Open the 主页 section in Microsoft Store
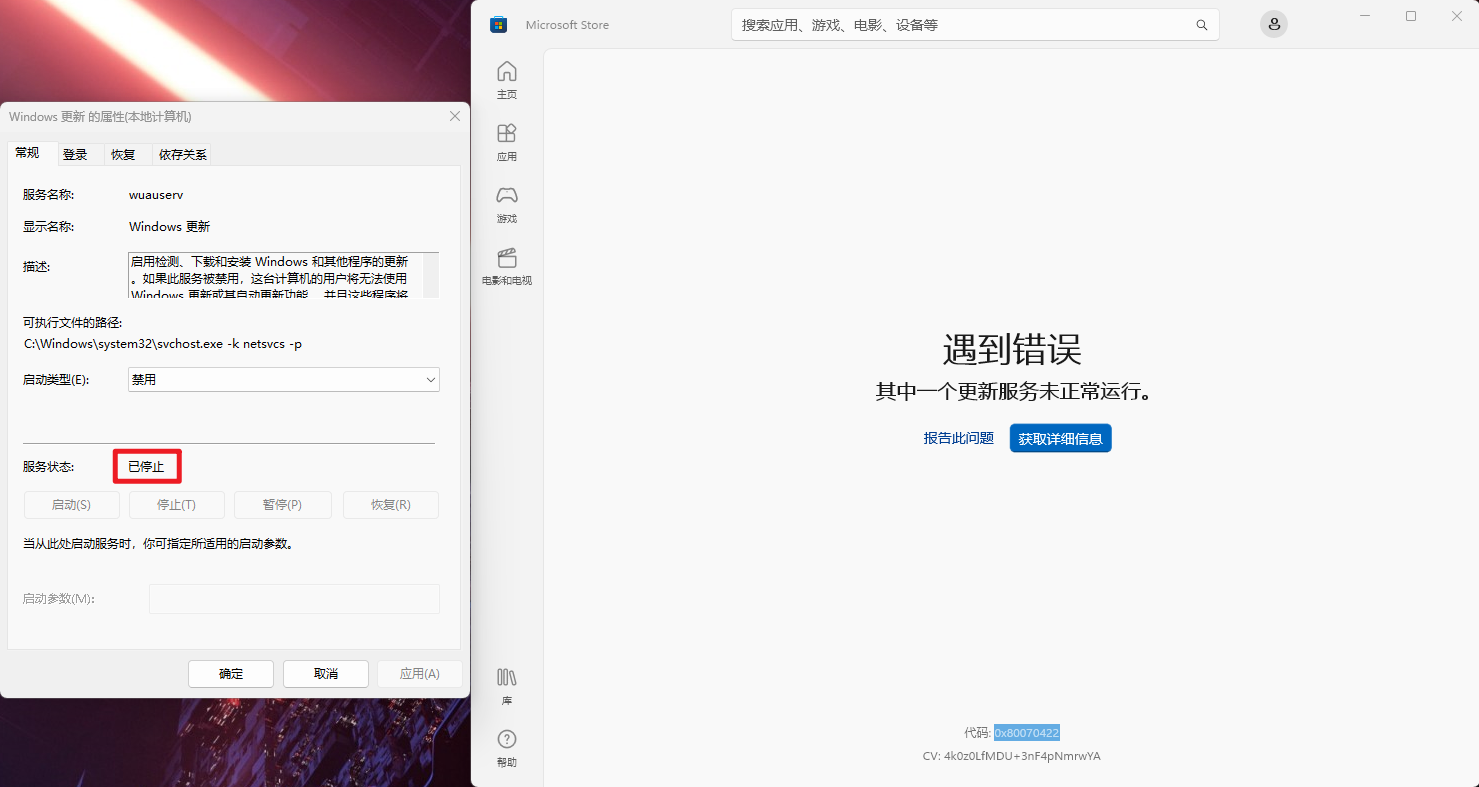Screen dimensions: 1479x787 (507, 78)
